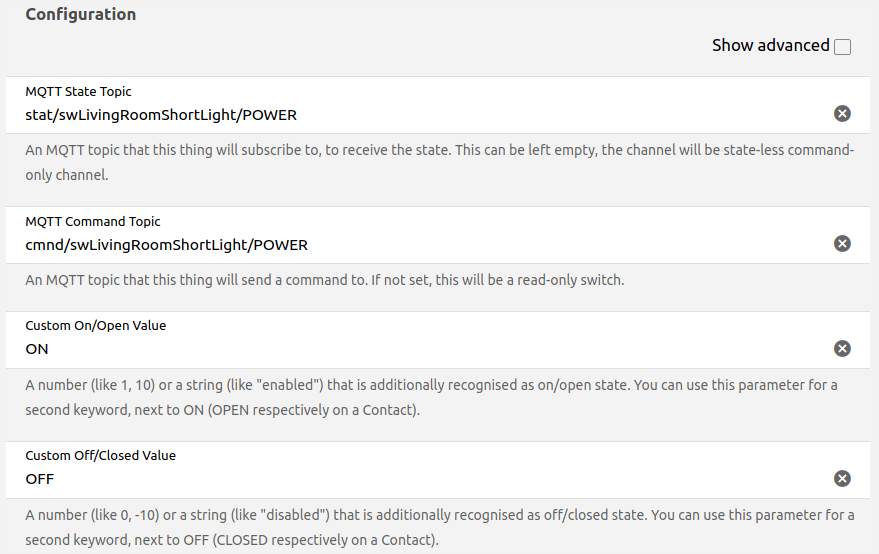Click the MQTT State Topic label
The height and width of the screenshot is (554, 879).
point(78,92)
